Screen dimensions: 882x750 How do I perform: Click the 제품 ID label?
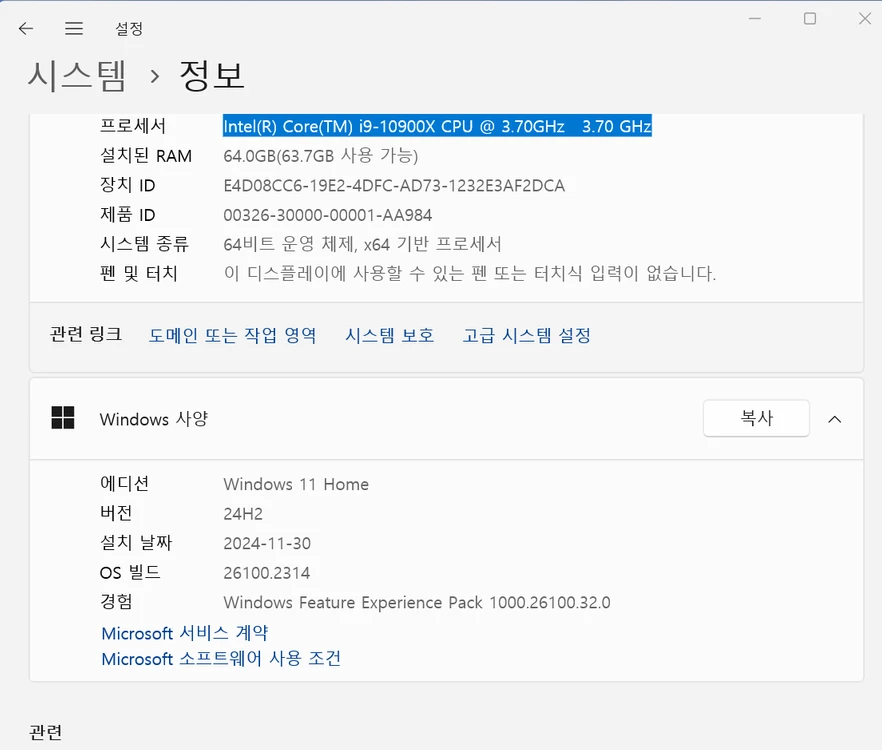127,215
